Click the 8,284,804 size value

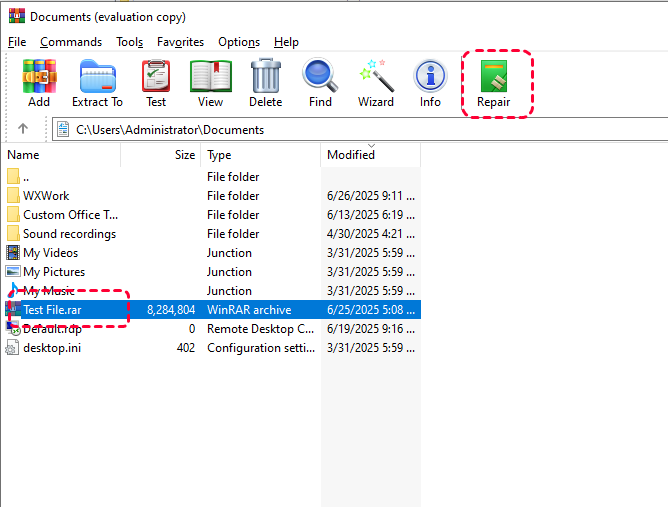[171, 310]
